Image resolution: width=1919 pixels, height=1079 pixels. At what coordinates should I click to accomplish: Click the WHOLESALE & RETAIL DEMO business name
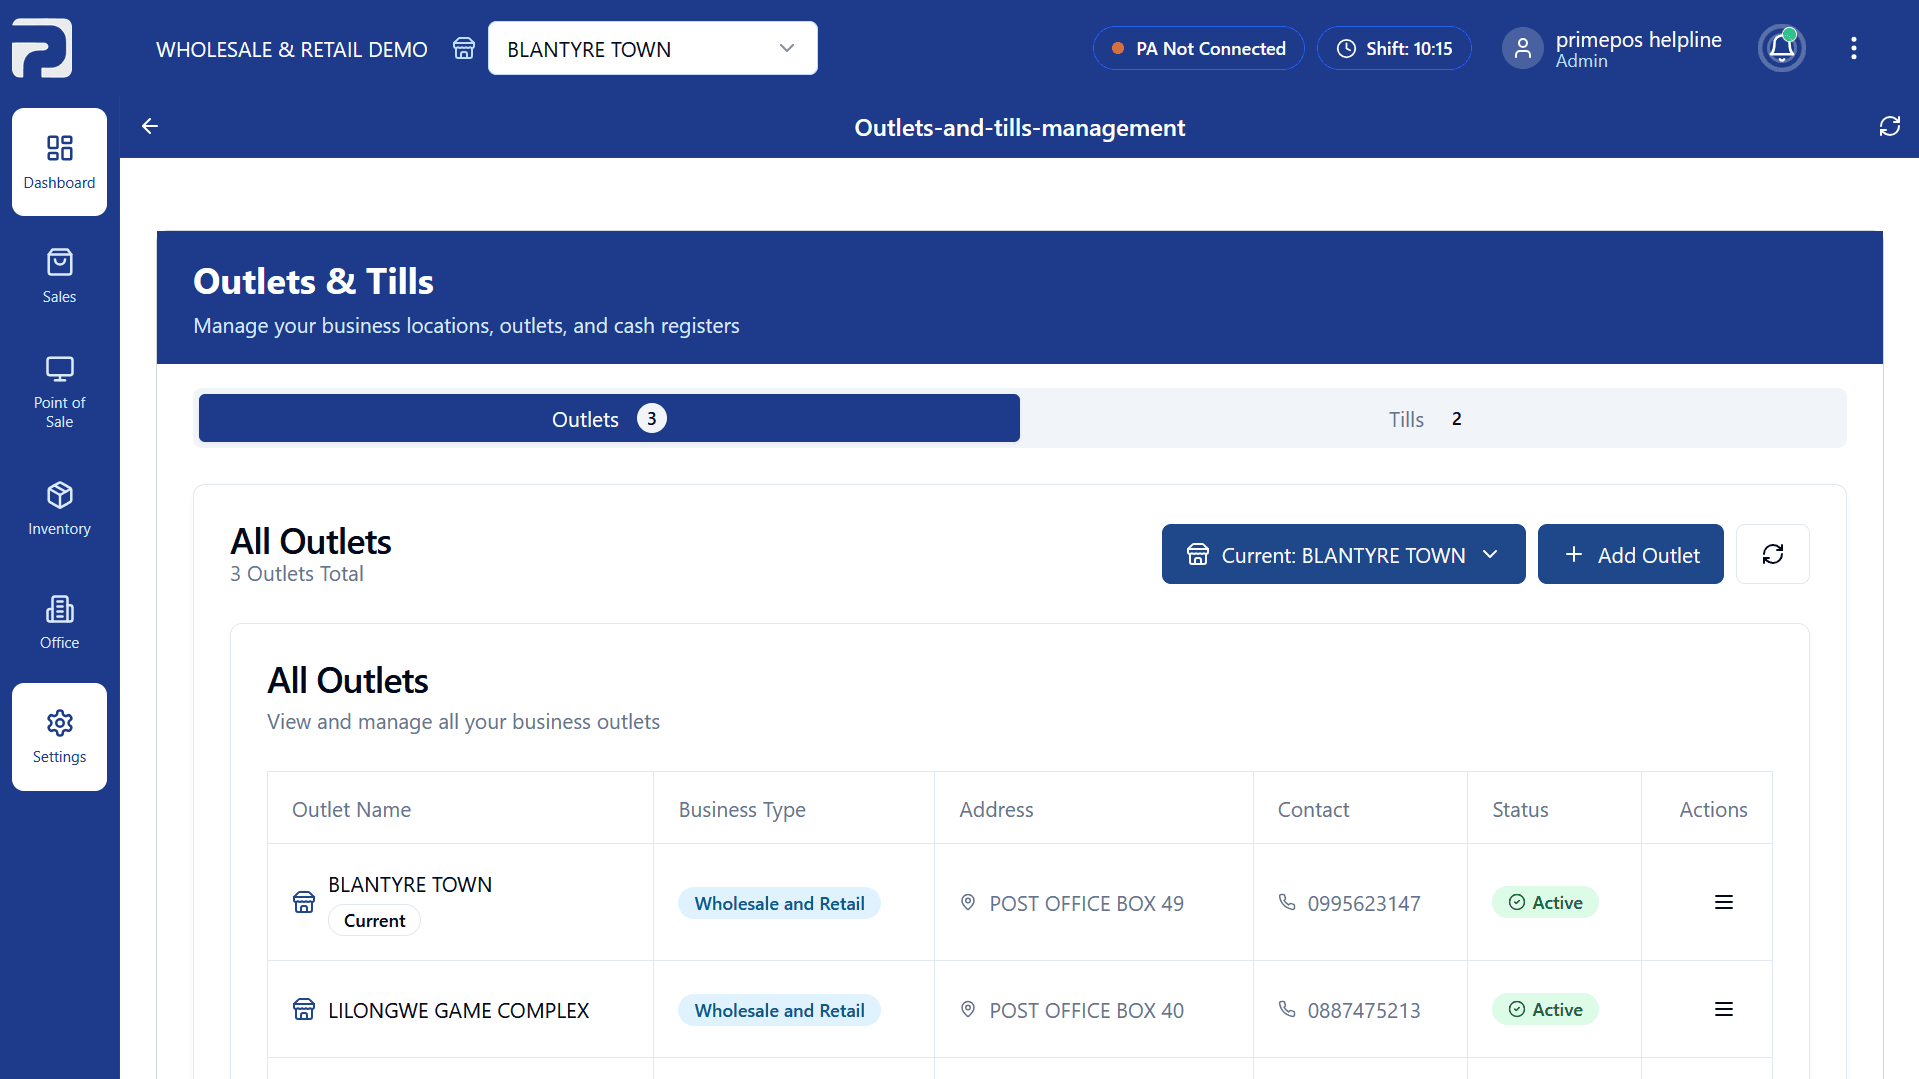click(292, 49)
